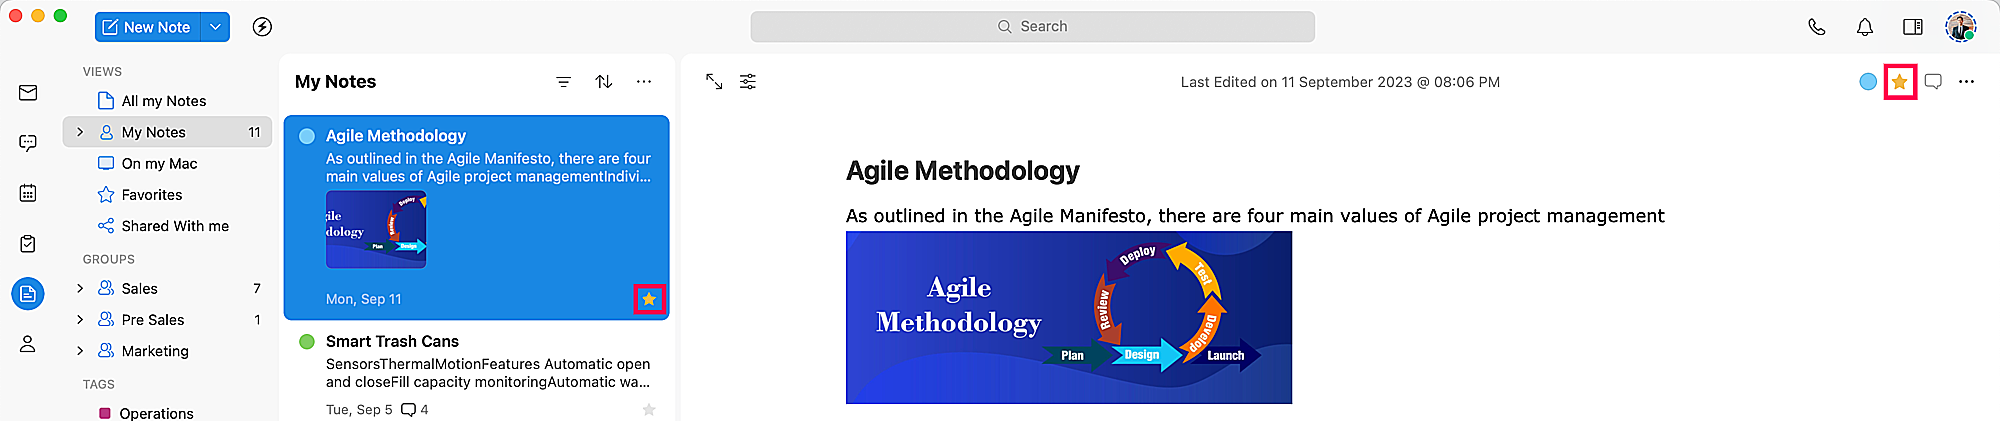This screenshot has height=421, width=2000.
Task: Click the Search field
Action: click(1033, 27)
